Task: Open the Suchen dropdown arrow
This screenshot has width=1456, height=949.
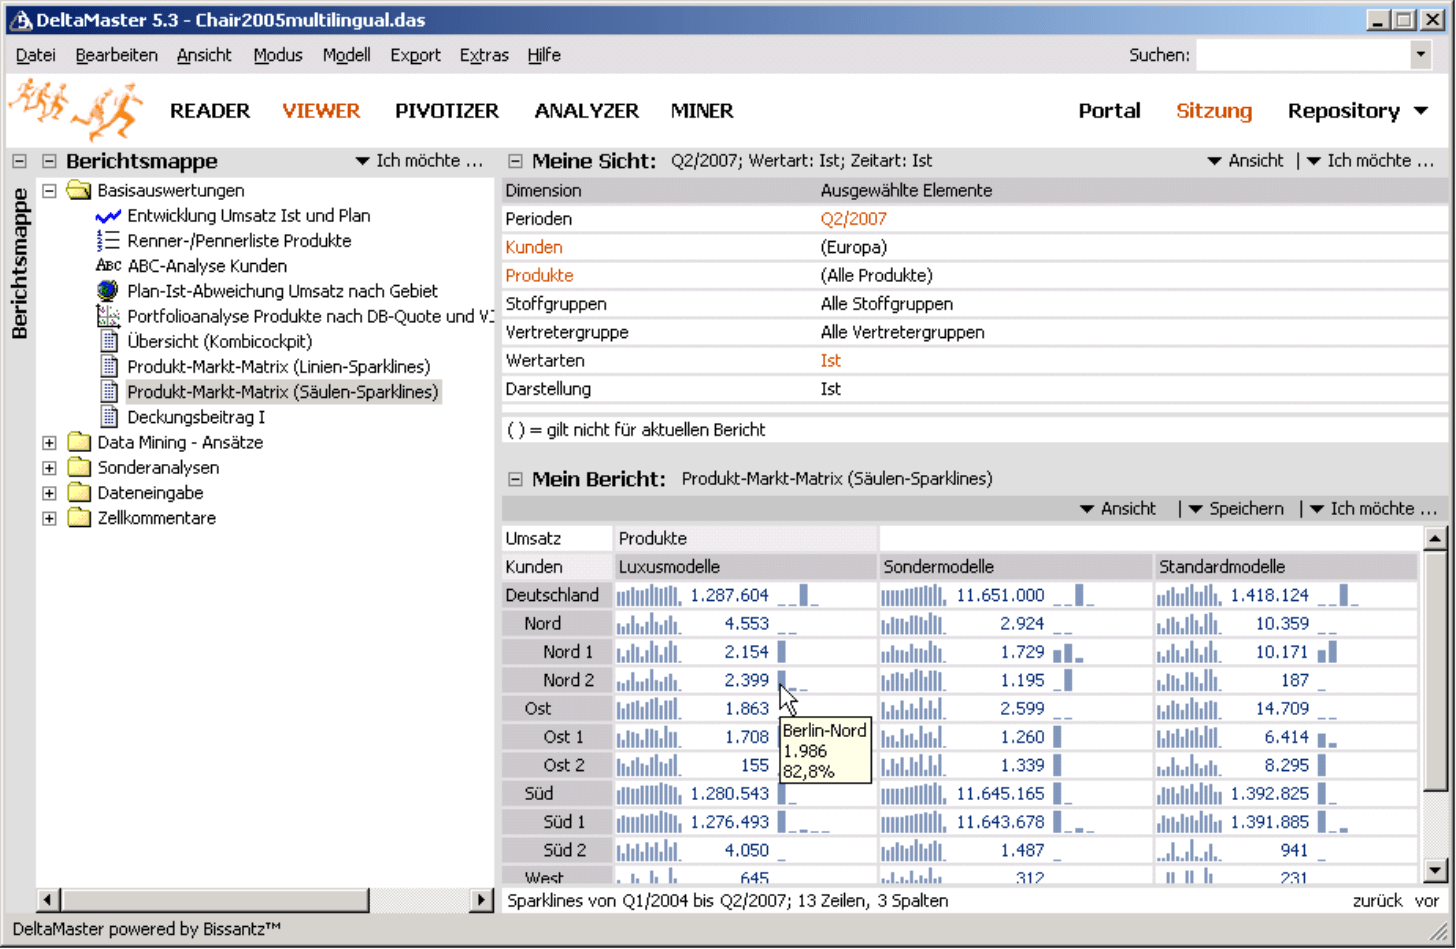Action: coord(1421,55)
